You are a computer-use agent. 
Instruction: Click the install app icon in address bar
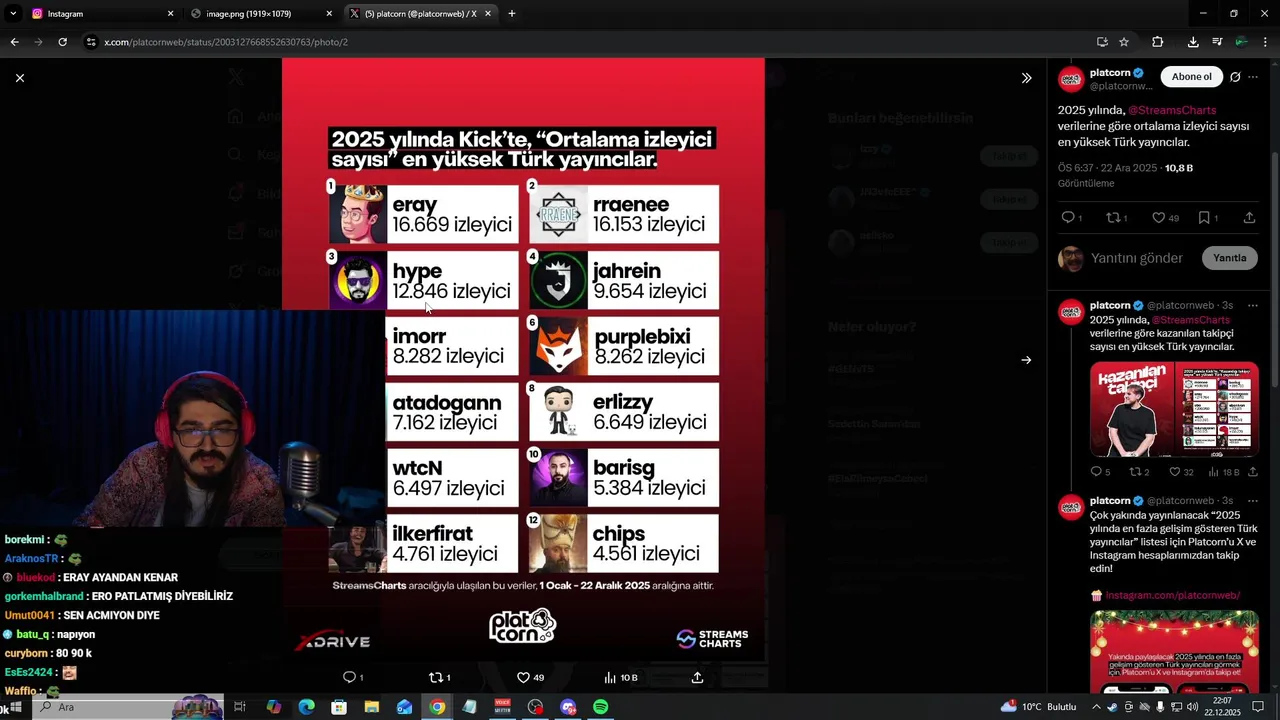coord(1102,42)
